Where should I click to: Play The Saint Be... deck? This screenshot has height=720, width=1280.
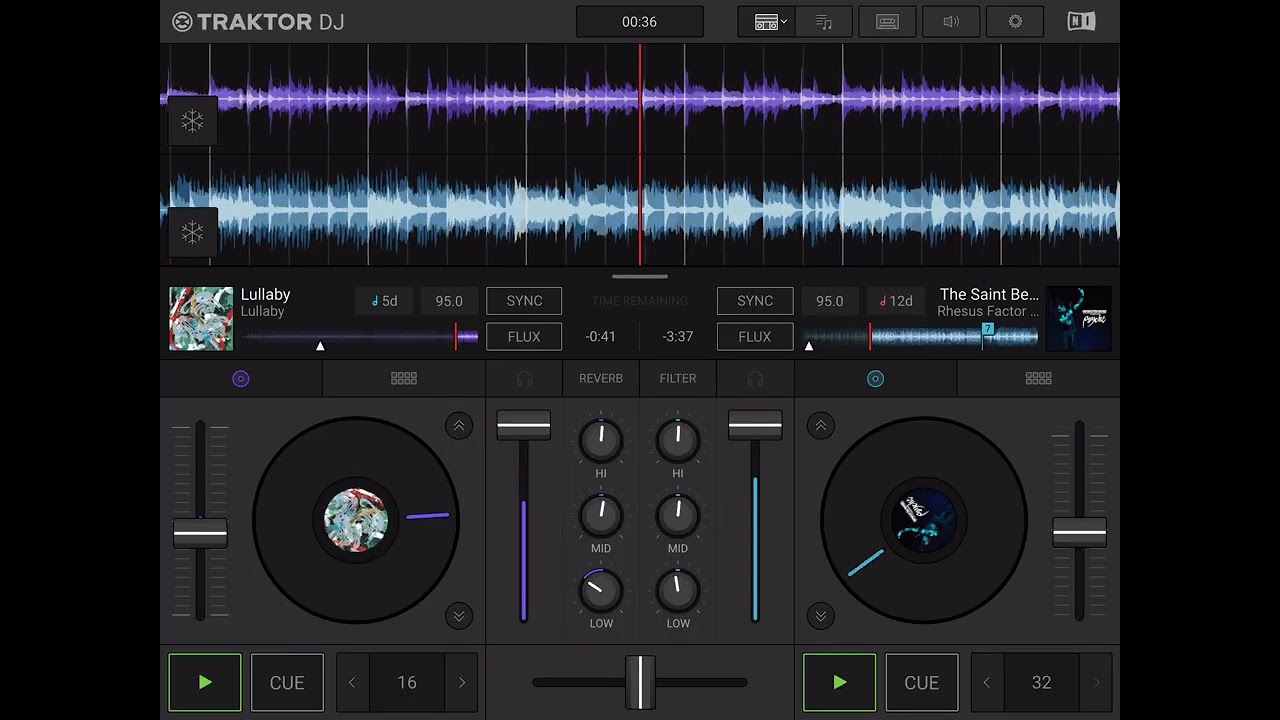840,682
